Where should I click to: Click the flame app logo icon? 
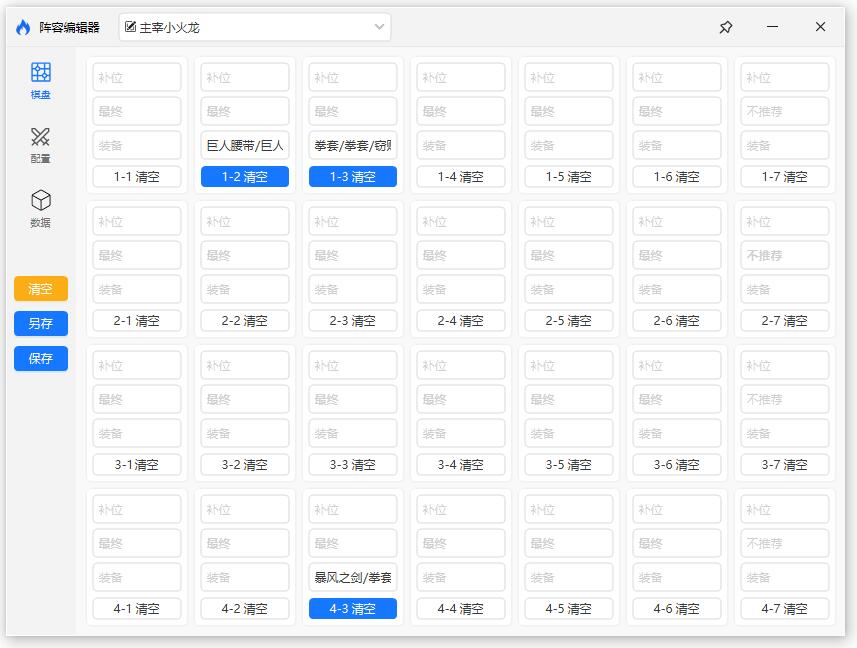[x=23, y=28]
